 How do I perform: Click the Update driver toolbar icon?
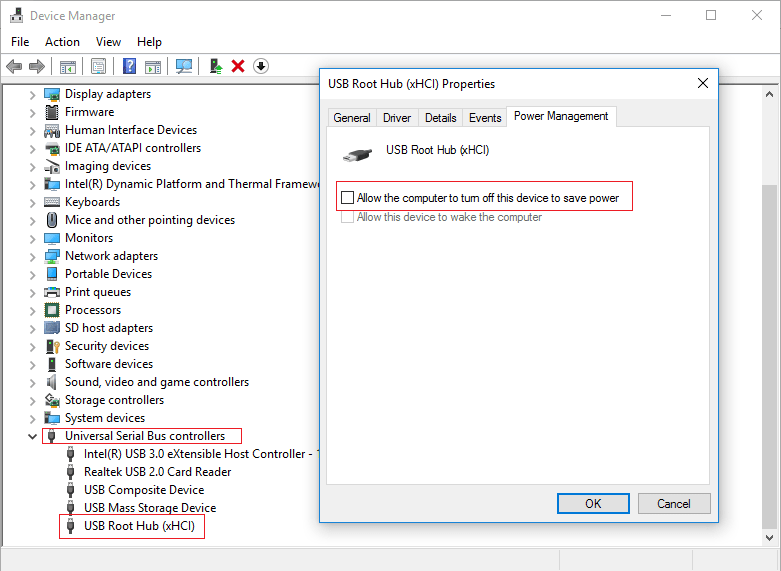point(216,66)
